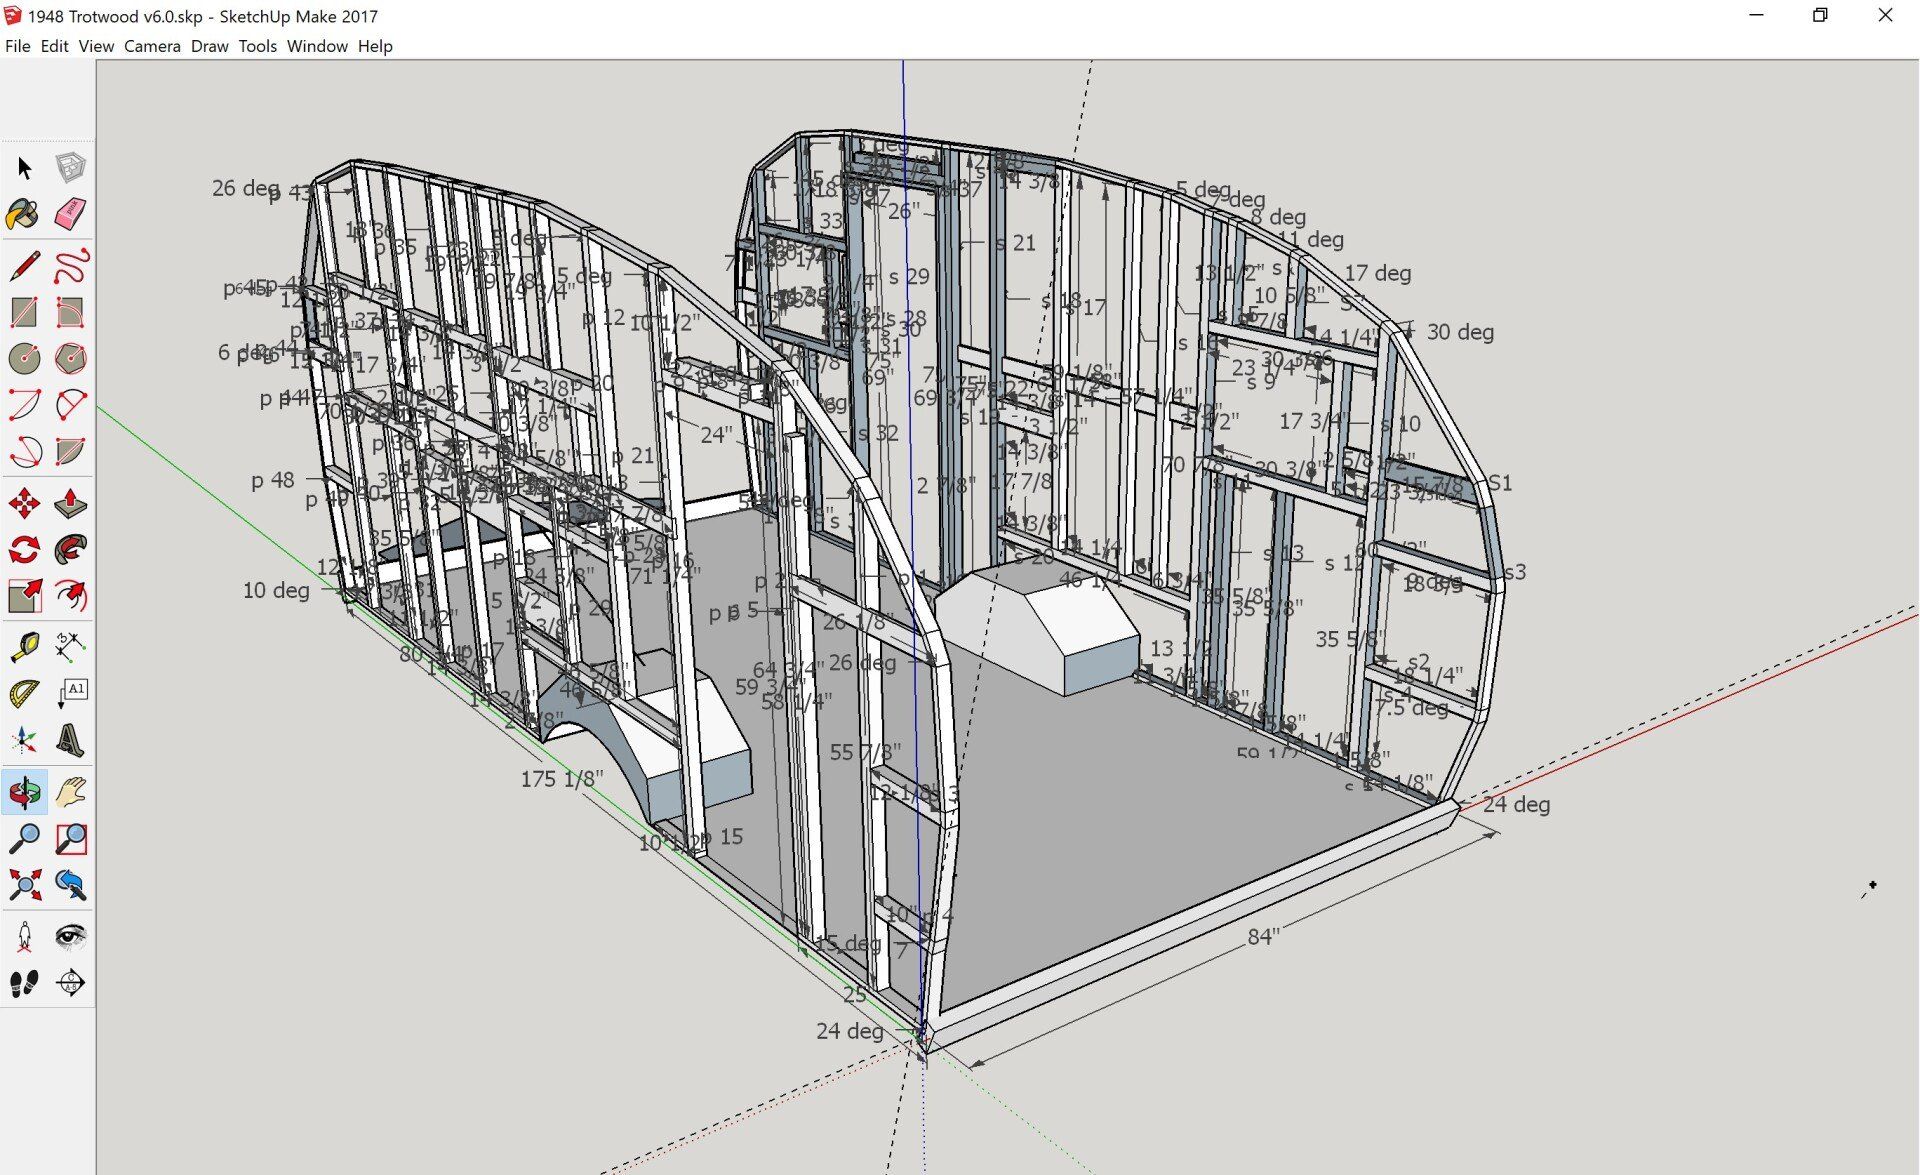Choose the Push/Pull tool
Image resolution: width=1920 pixels, height=1175 pixels.
[x=70, y=502]
